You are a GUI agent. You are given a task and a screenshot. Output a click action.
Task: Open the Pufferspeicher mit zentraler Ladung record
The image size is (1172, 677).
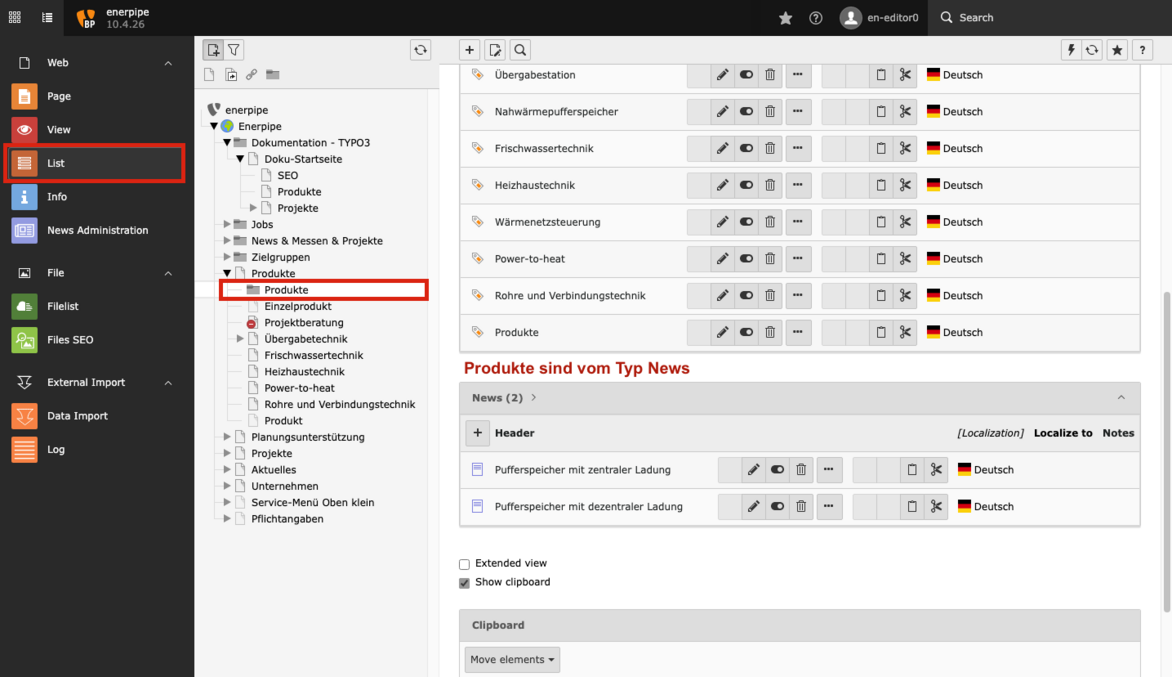pos(582,470)
